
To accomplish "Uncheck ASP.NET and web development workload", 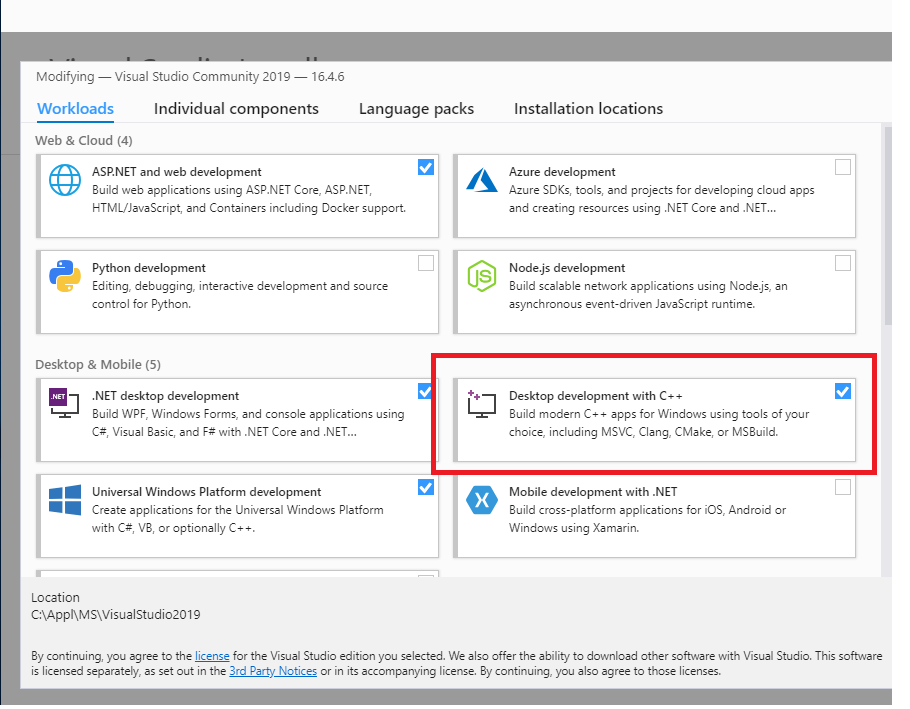I will (426, 168).
